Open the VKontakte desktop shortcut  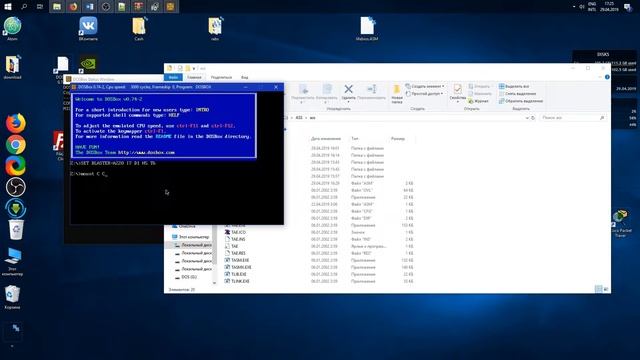click(x=88, y=29)
